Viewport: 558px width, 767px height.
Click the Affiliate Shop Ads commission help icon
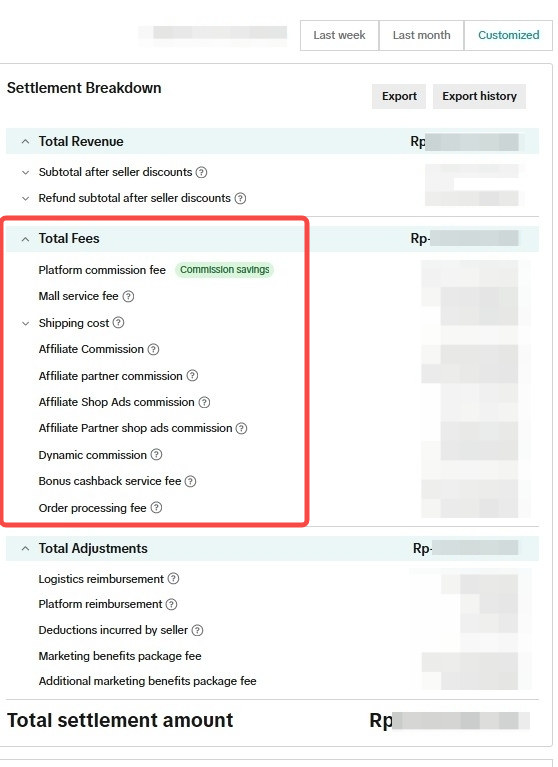pyautogui.click(x=204, y=402)
